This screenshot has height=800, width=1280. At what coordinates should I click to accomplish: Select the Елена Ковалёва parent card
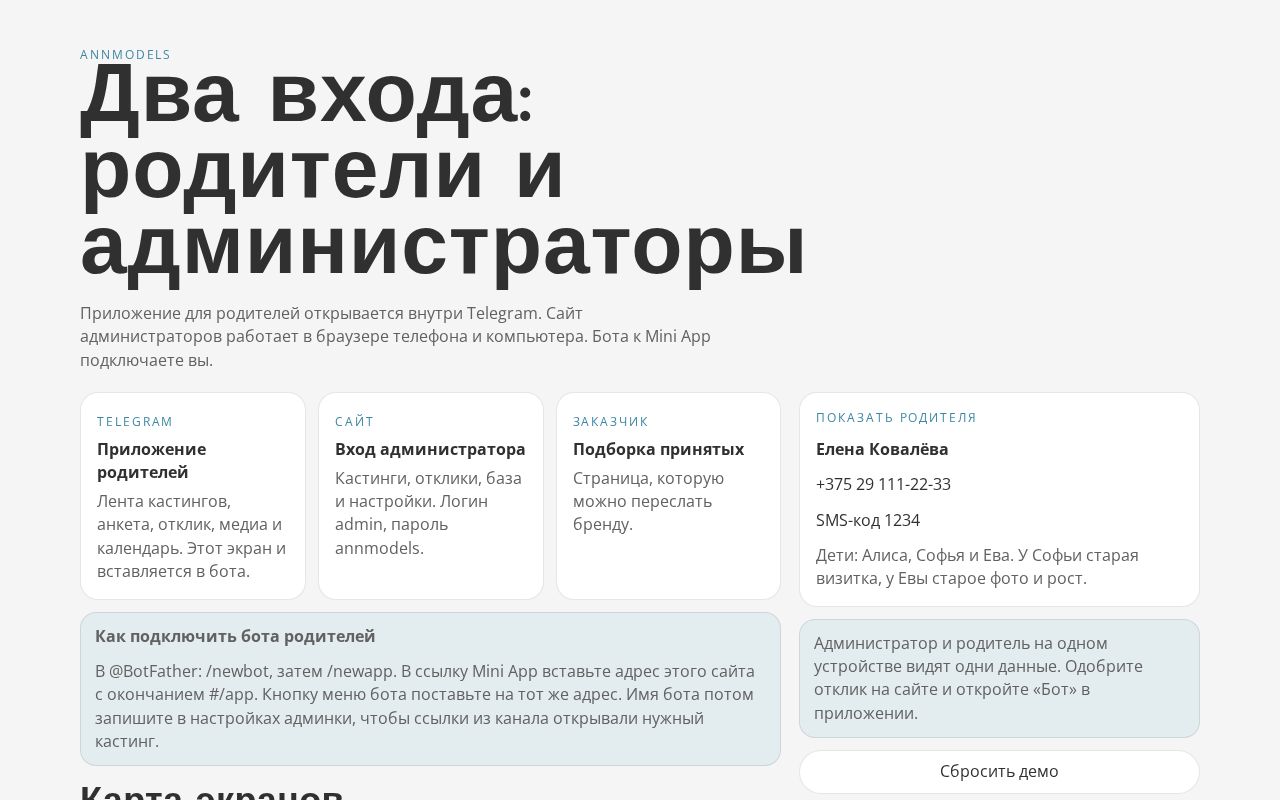[999, 499]
